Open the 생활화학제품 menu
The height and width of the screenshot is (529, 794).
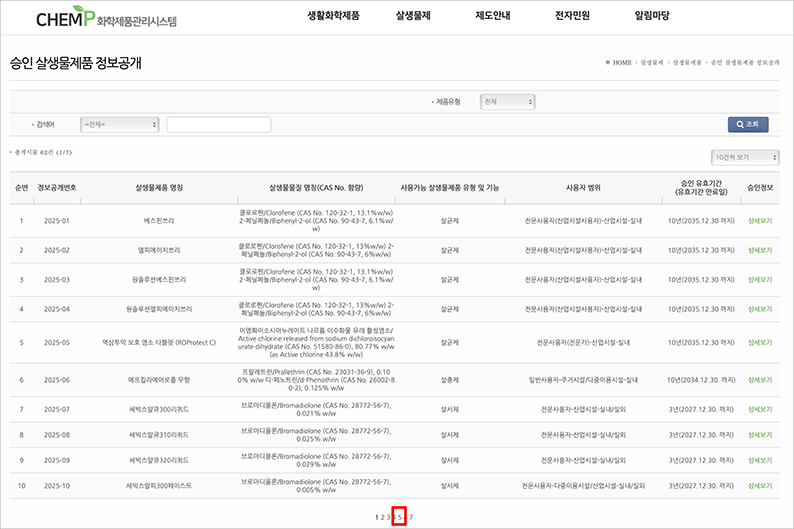333,16
